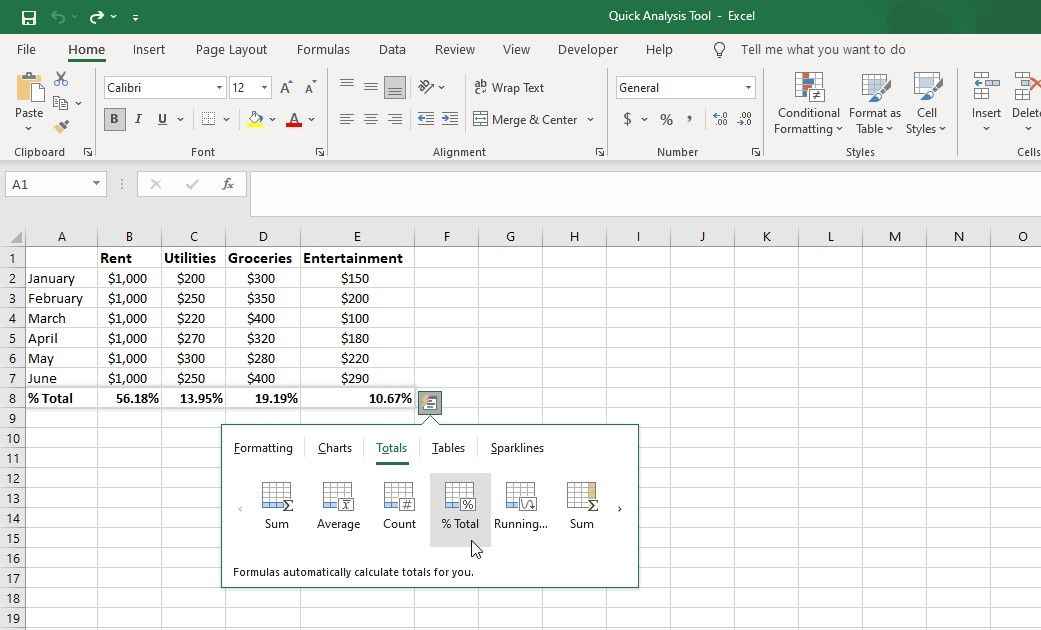This screenshot has width=1041, height=630.
Task: Apply the Count totals option
Action: 399,505
